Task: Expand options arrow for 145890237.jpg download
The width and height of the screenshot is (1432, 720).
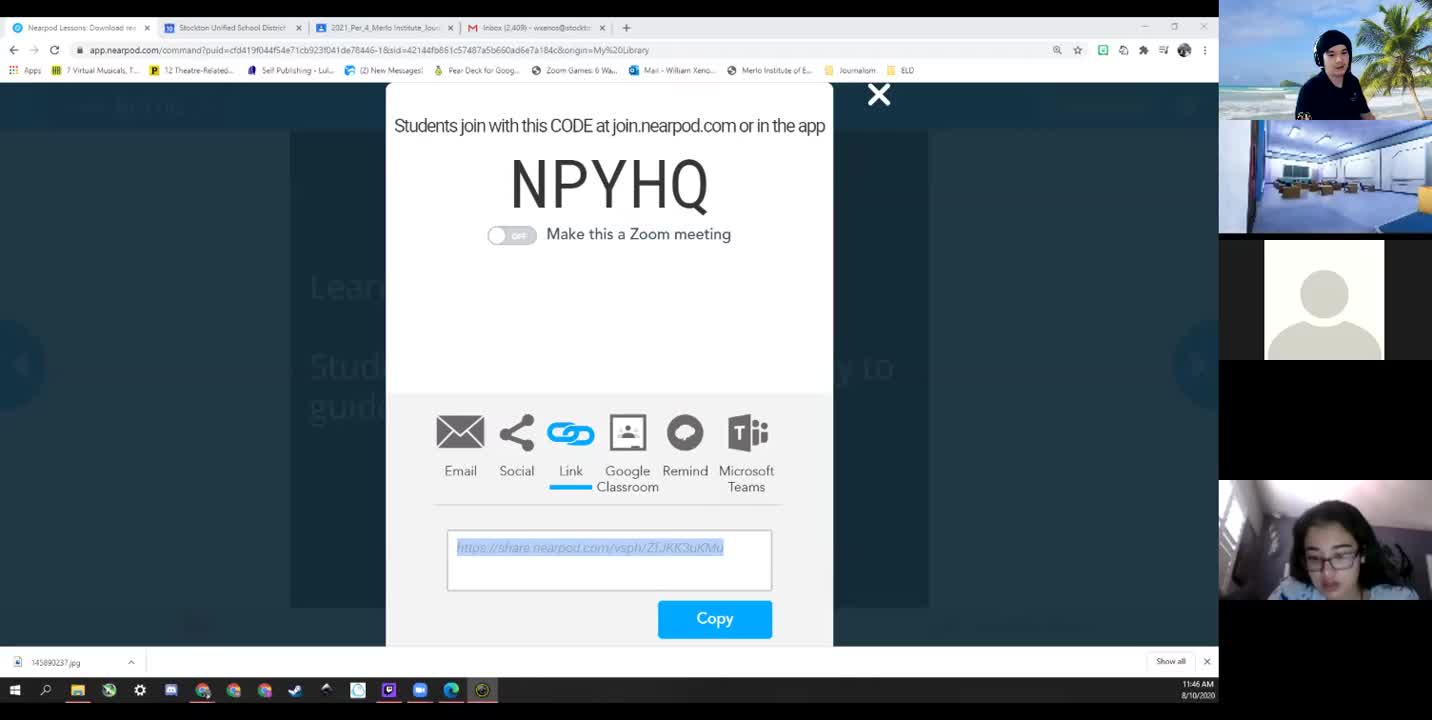Action: tap(131, 662)
